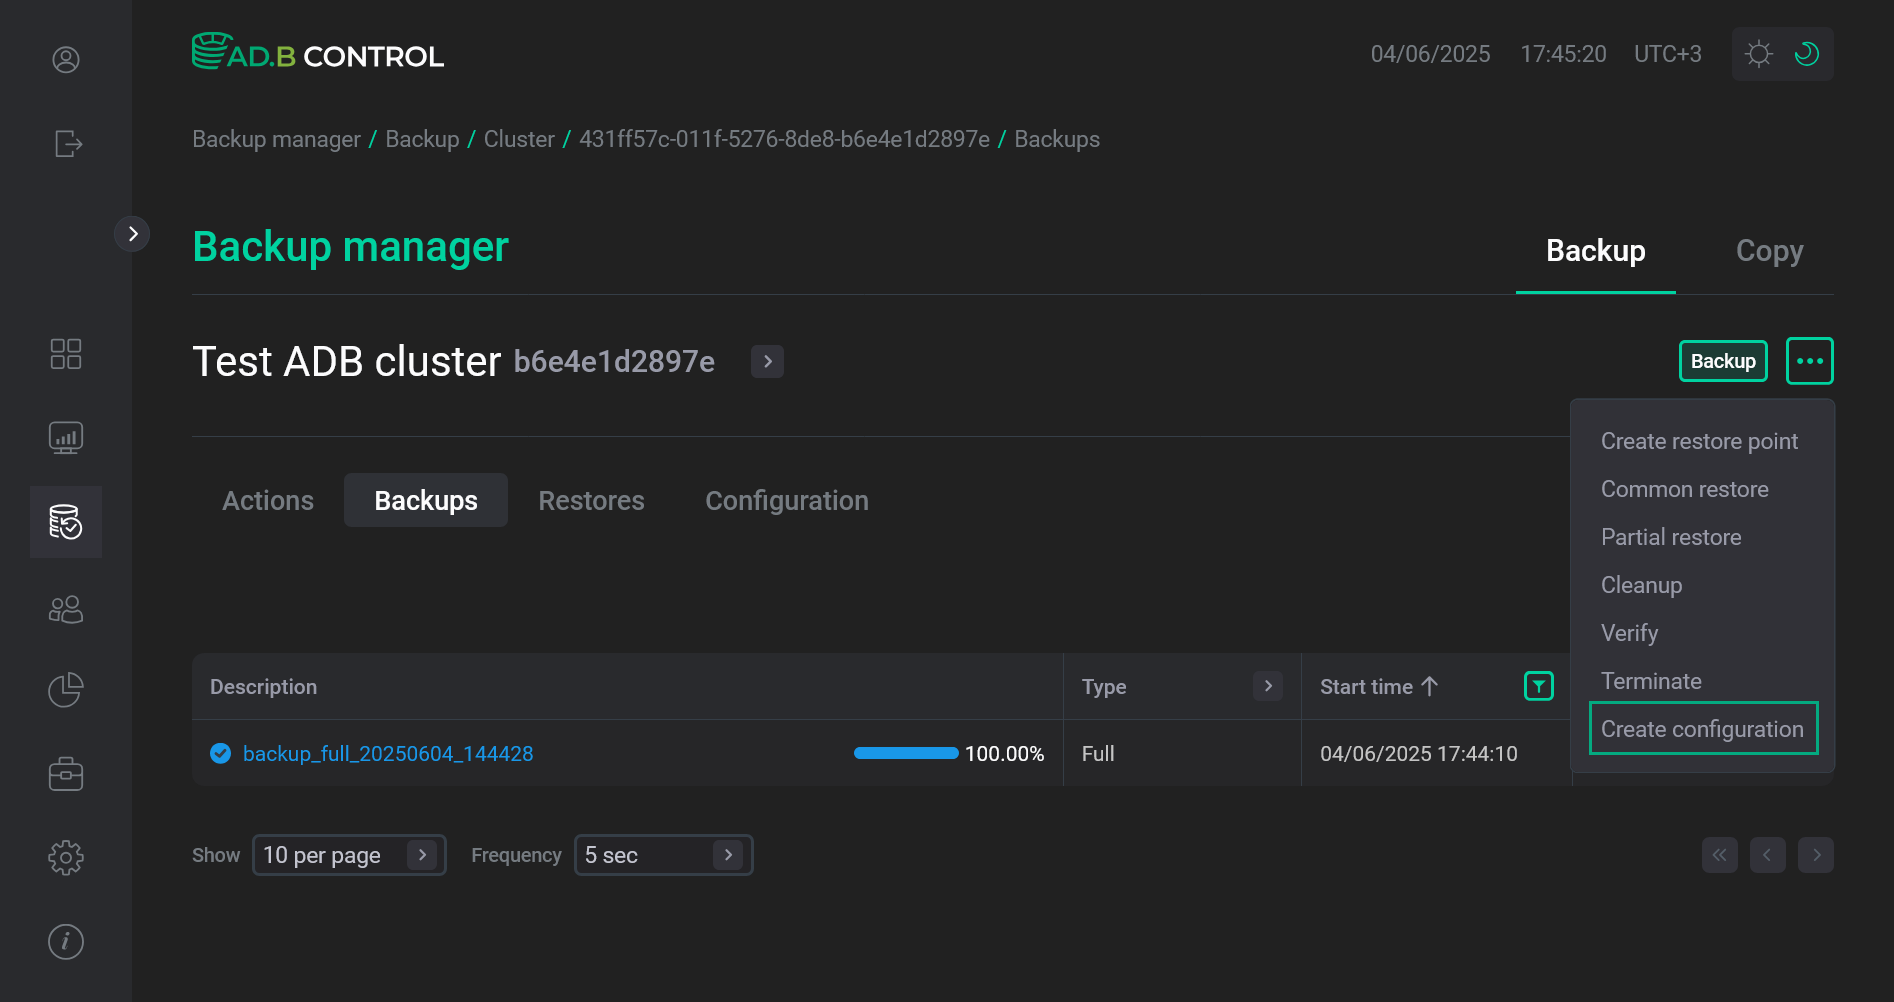Switch to light theme with sun icon
The height and width of the screenshot is (1002, 1894).
coord(1758,54)
